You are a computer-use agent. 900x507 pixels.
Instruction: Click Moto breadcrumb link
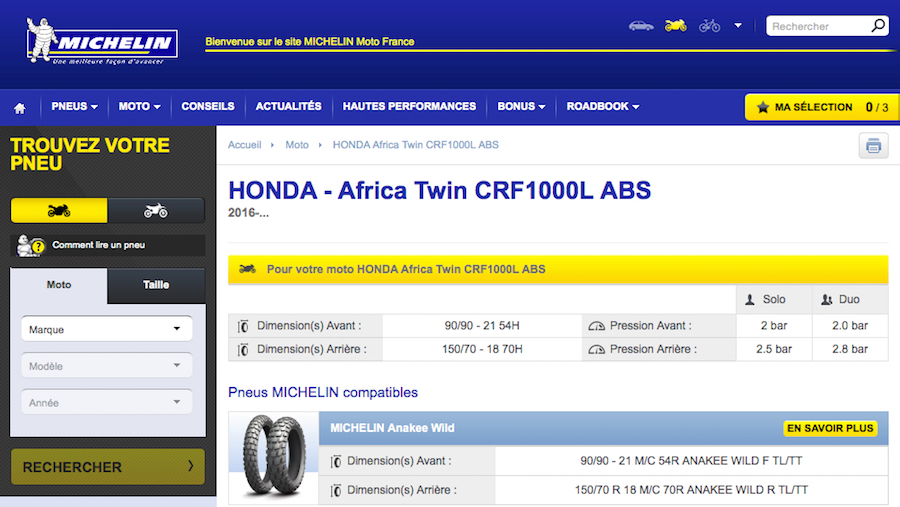click(297, 145)
